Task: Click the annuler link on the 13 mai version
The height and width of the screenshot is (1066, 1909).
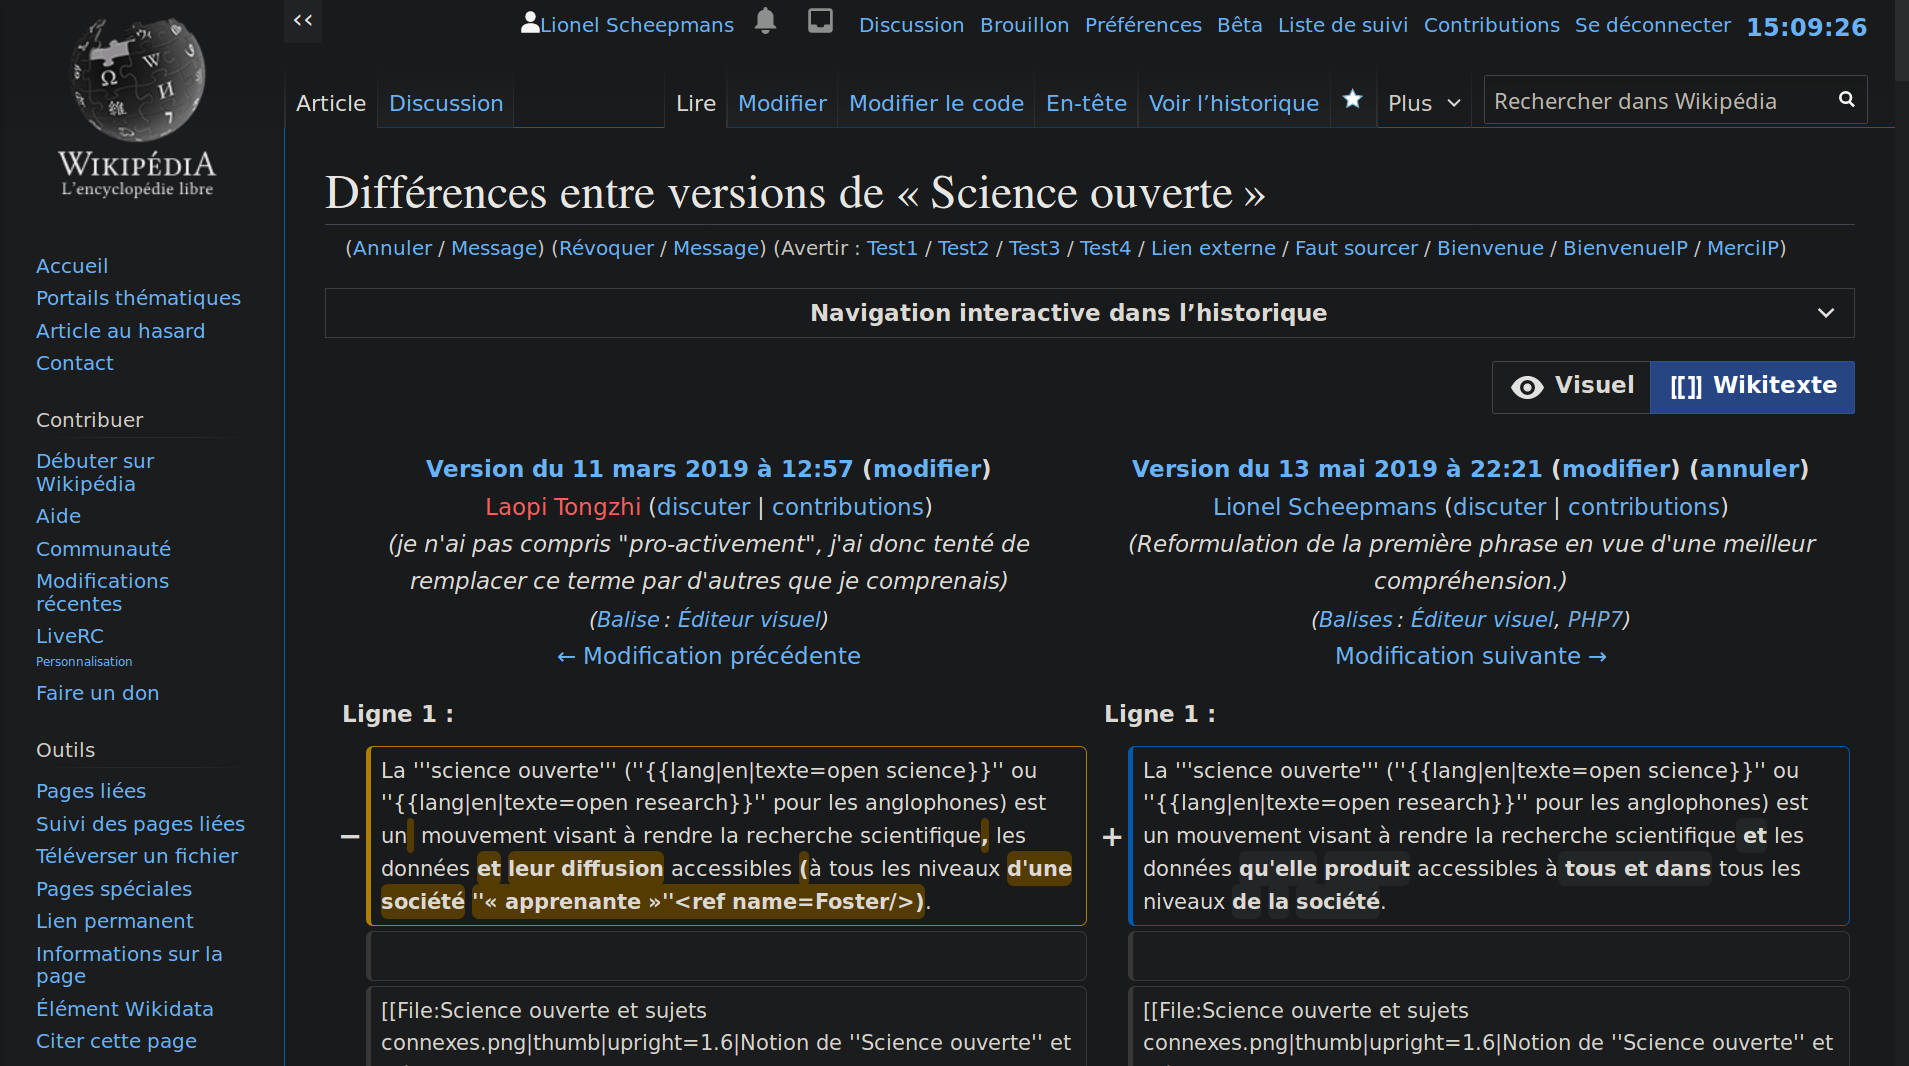Action: coord(1749,469)
